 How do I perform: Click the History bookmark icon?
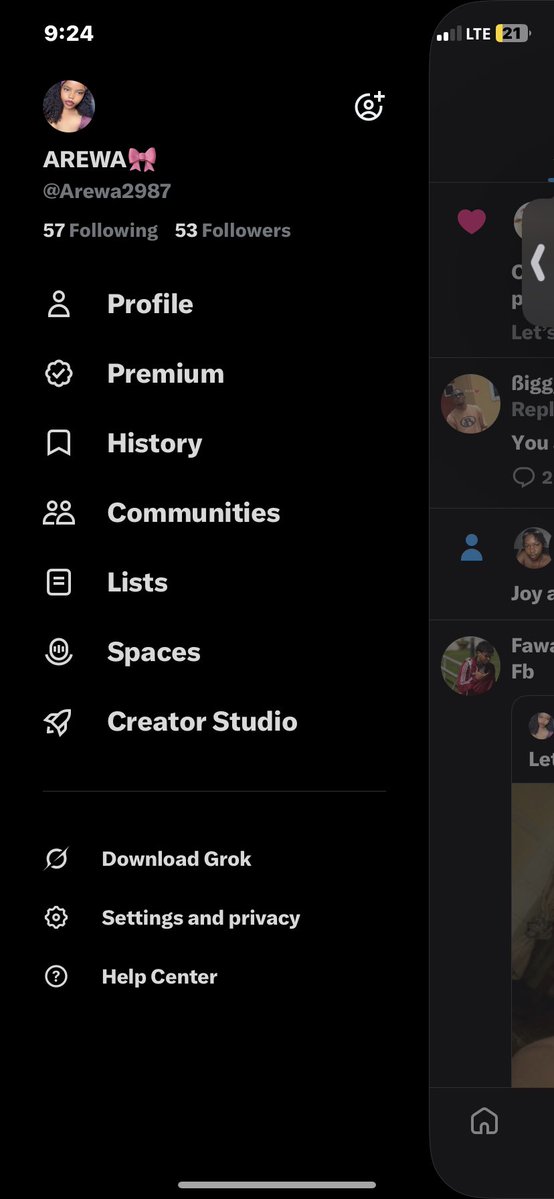tap(59, 443)
